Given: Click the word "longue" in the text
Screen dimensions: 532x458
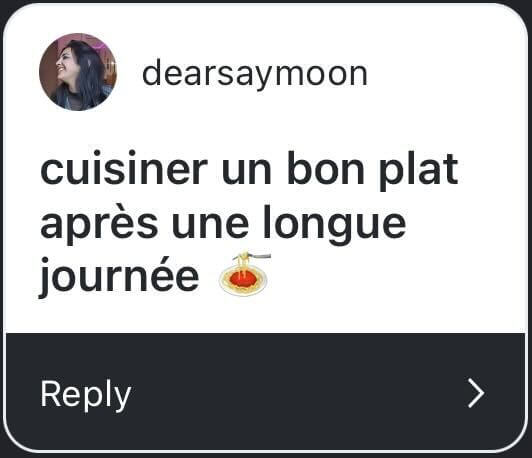Looking at the screenshot, I should (x=334, y=225).
